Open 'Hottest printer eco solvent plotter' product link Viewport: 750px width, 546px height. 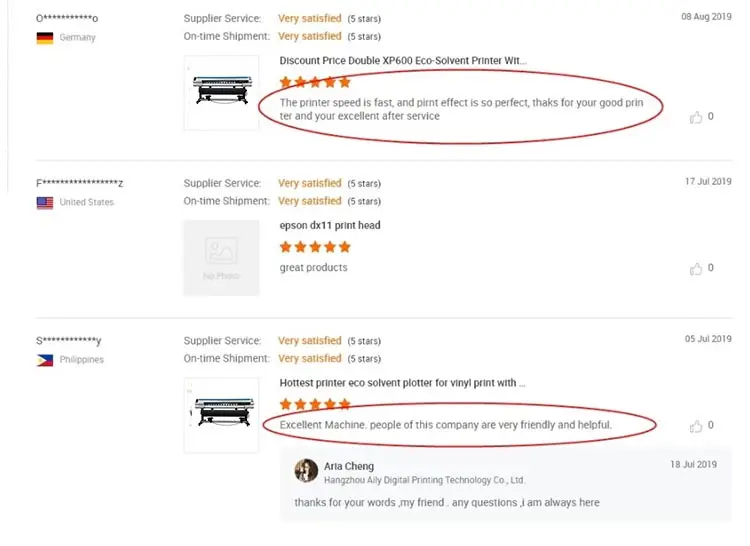402,383
